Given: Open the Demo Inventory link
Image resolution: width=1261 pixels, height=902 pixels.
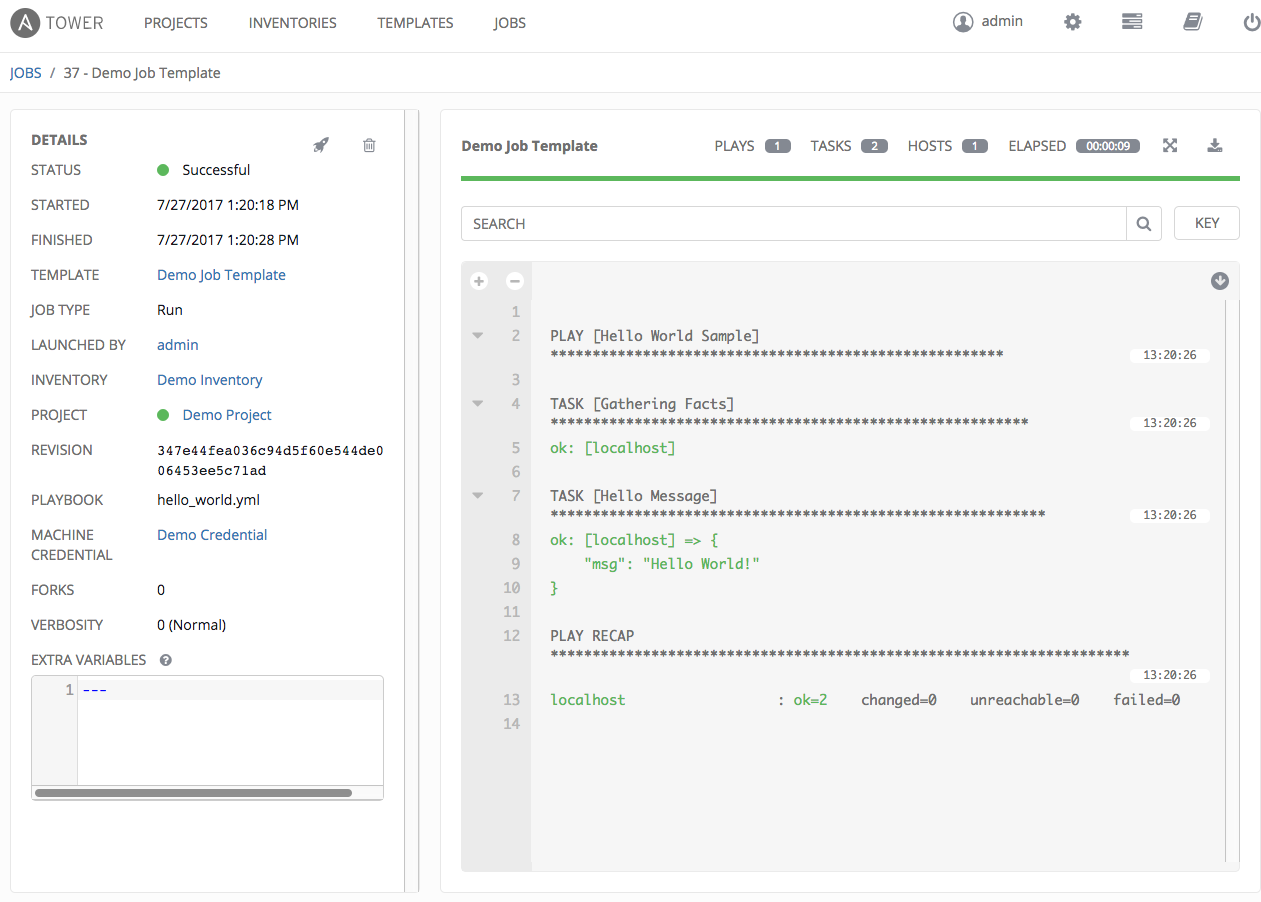Looking at the screenshot, I should point(210,380).
